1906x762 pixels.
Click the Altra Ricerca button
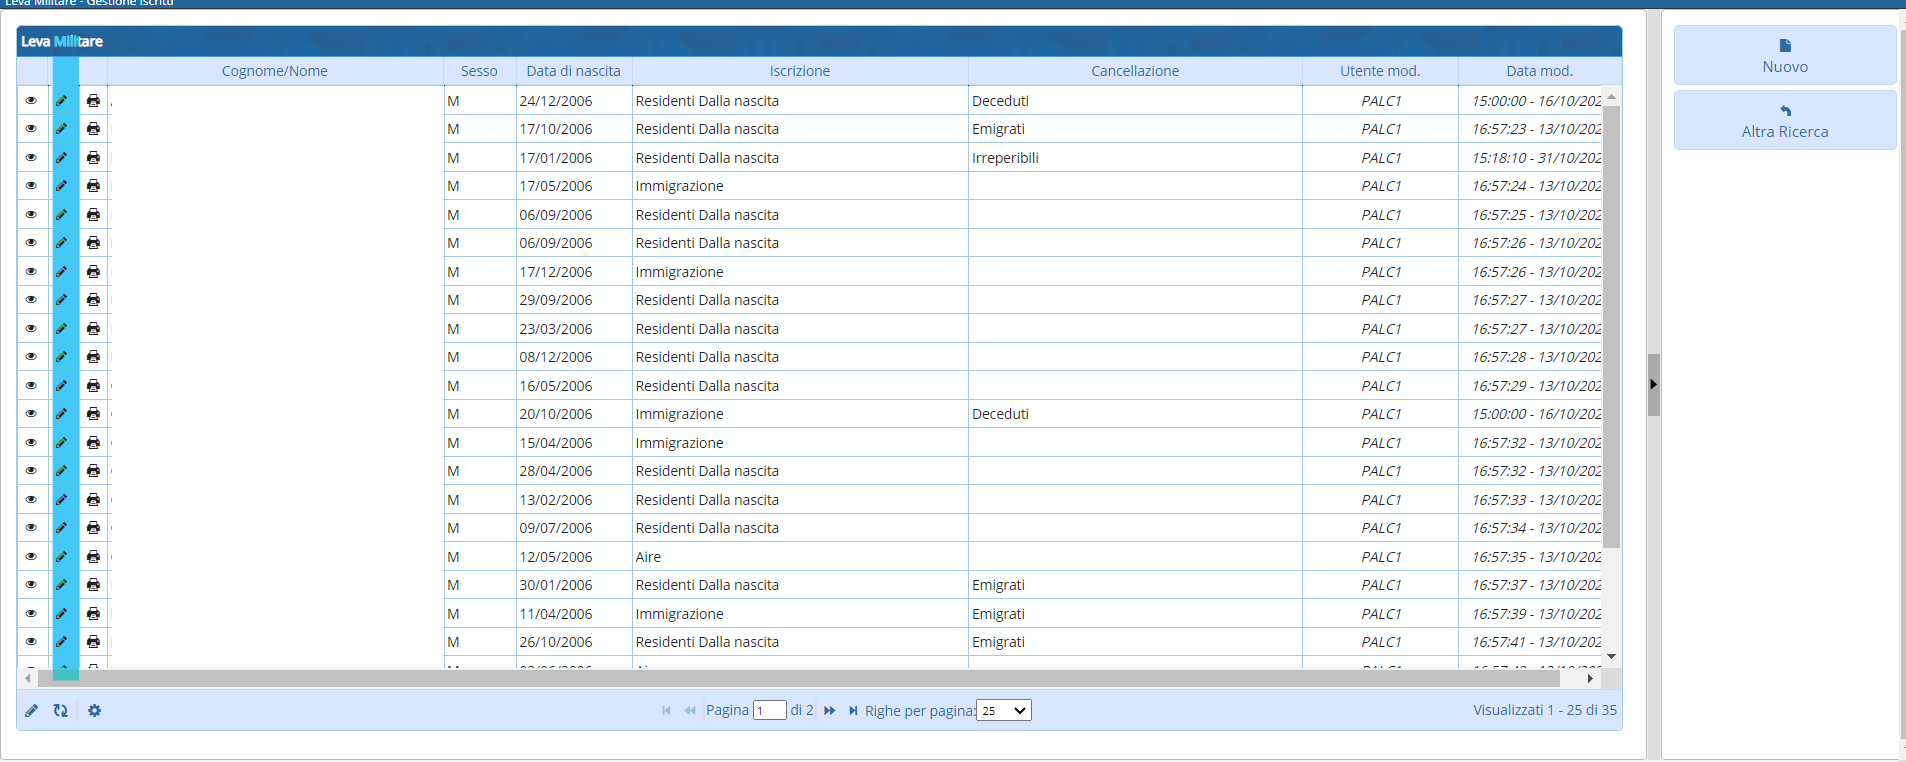tap(1784, 121)
